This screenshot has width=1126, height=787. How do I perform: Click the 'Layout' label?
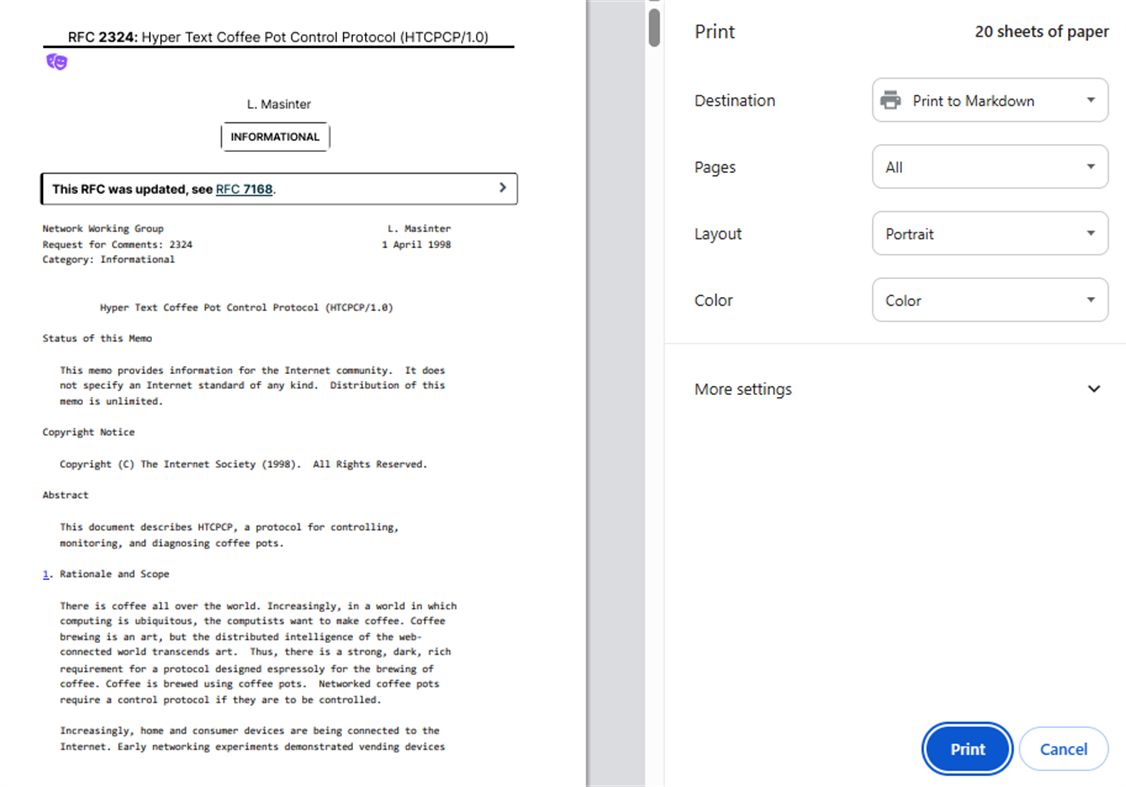[x=717, y=234]
